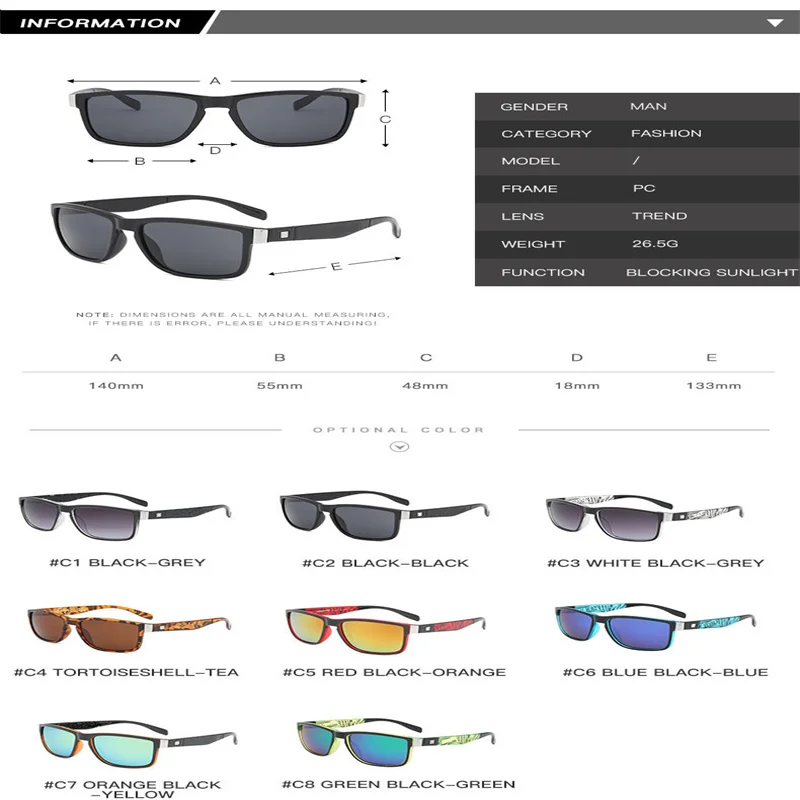Click the CATEGORY row label
The image size is (800, 800).
(546, 134)
